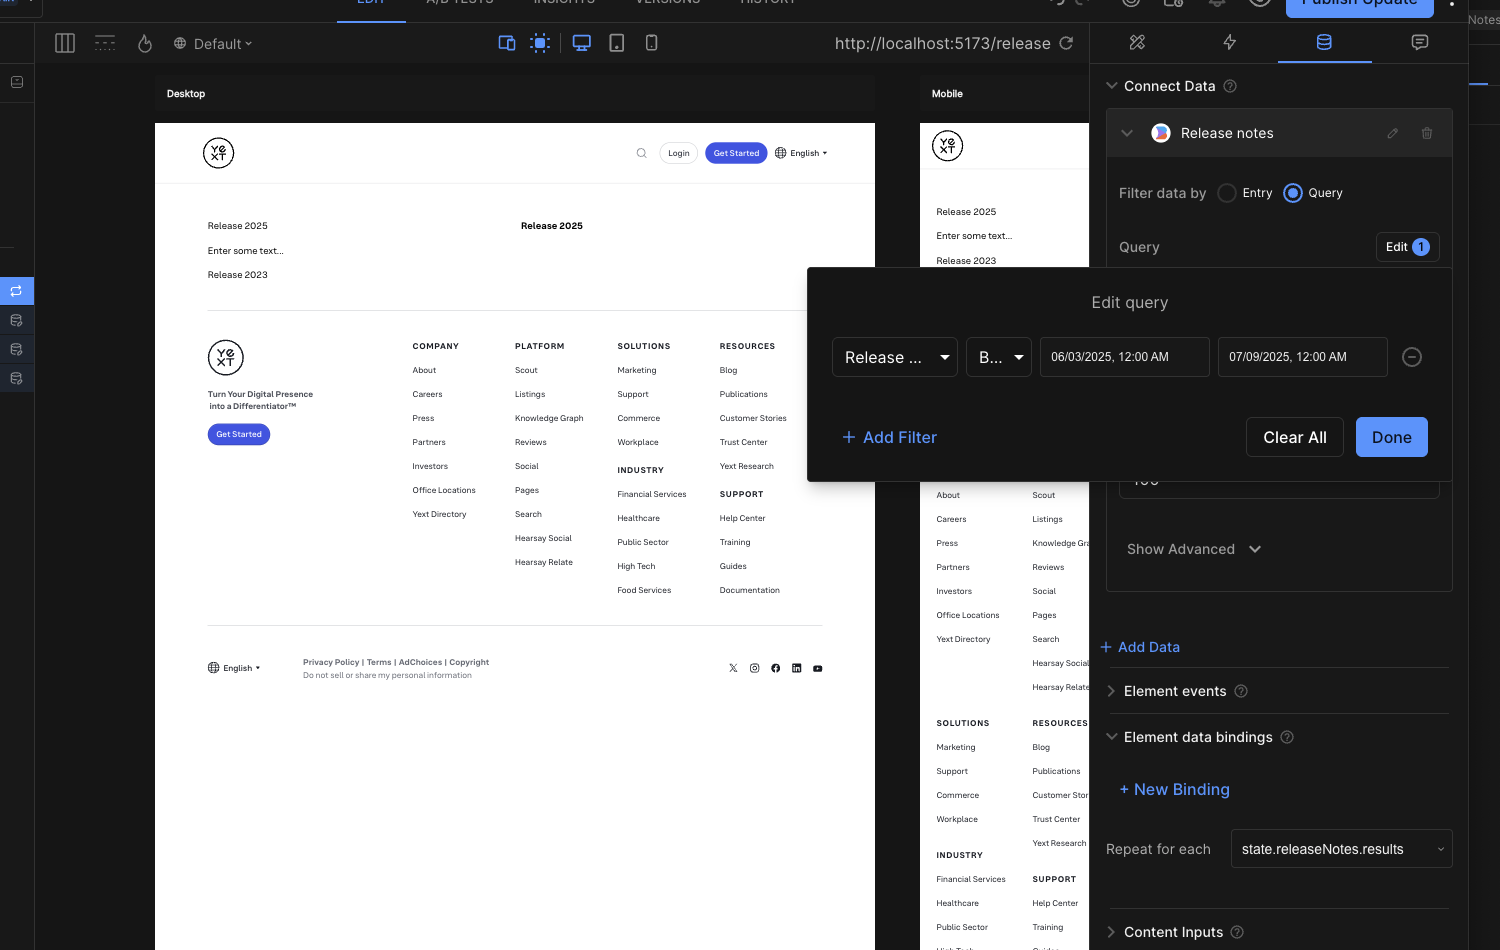Open the 'Release ...' field dropdown
This screenshot has width=1500, height=950.
(894, 357)
